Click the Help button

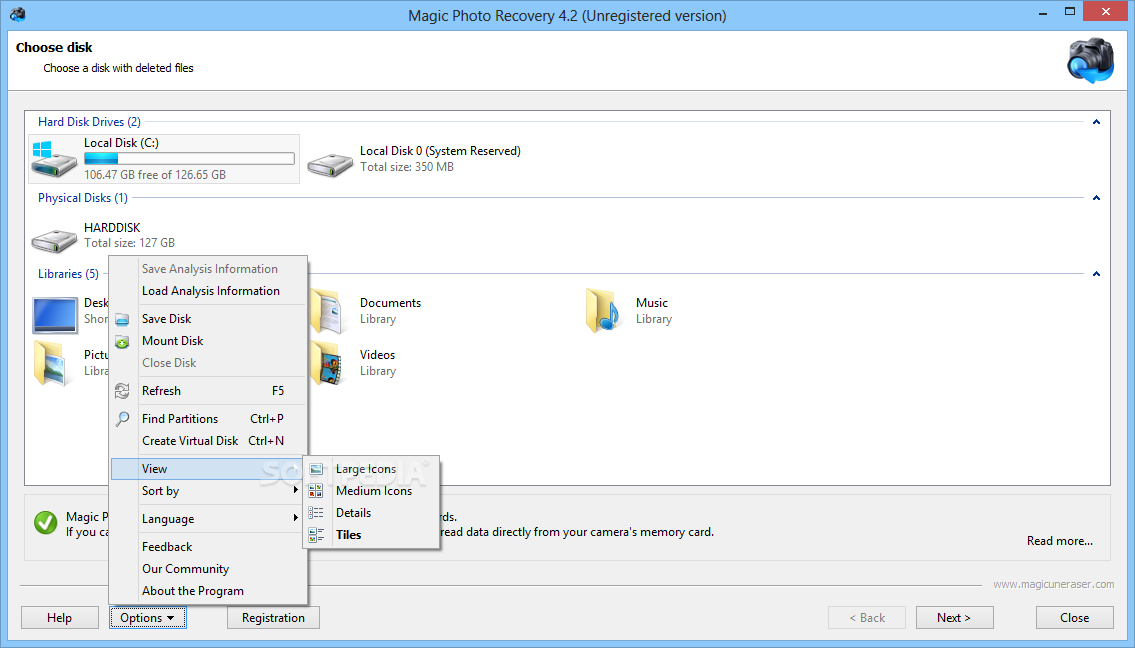59,618
